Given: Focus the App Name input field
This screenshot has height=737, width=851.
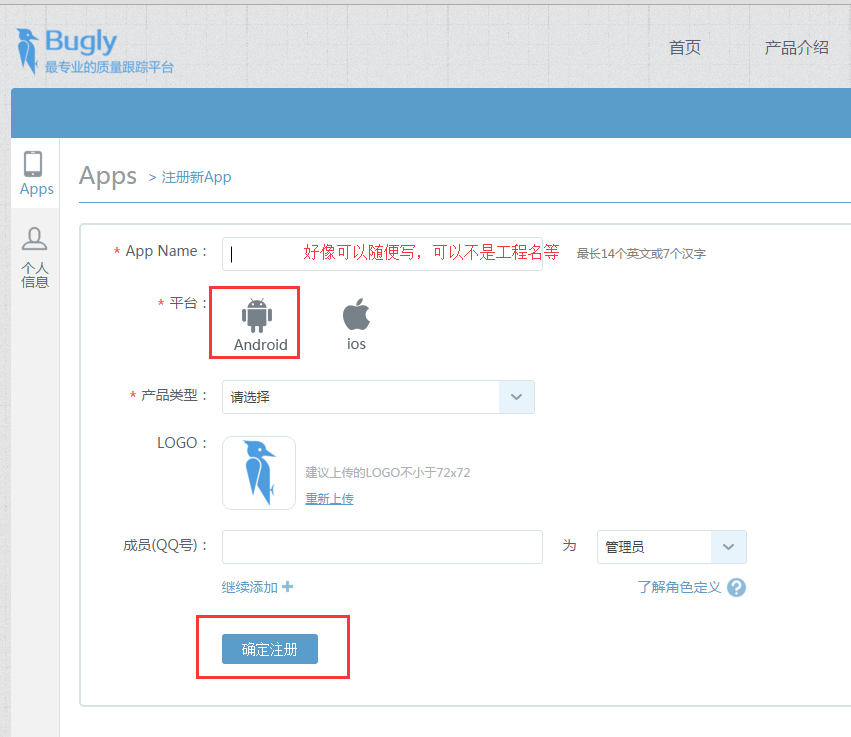Looking at the screenshot, I should pos(382,253).
